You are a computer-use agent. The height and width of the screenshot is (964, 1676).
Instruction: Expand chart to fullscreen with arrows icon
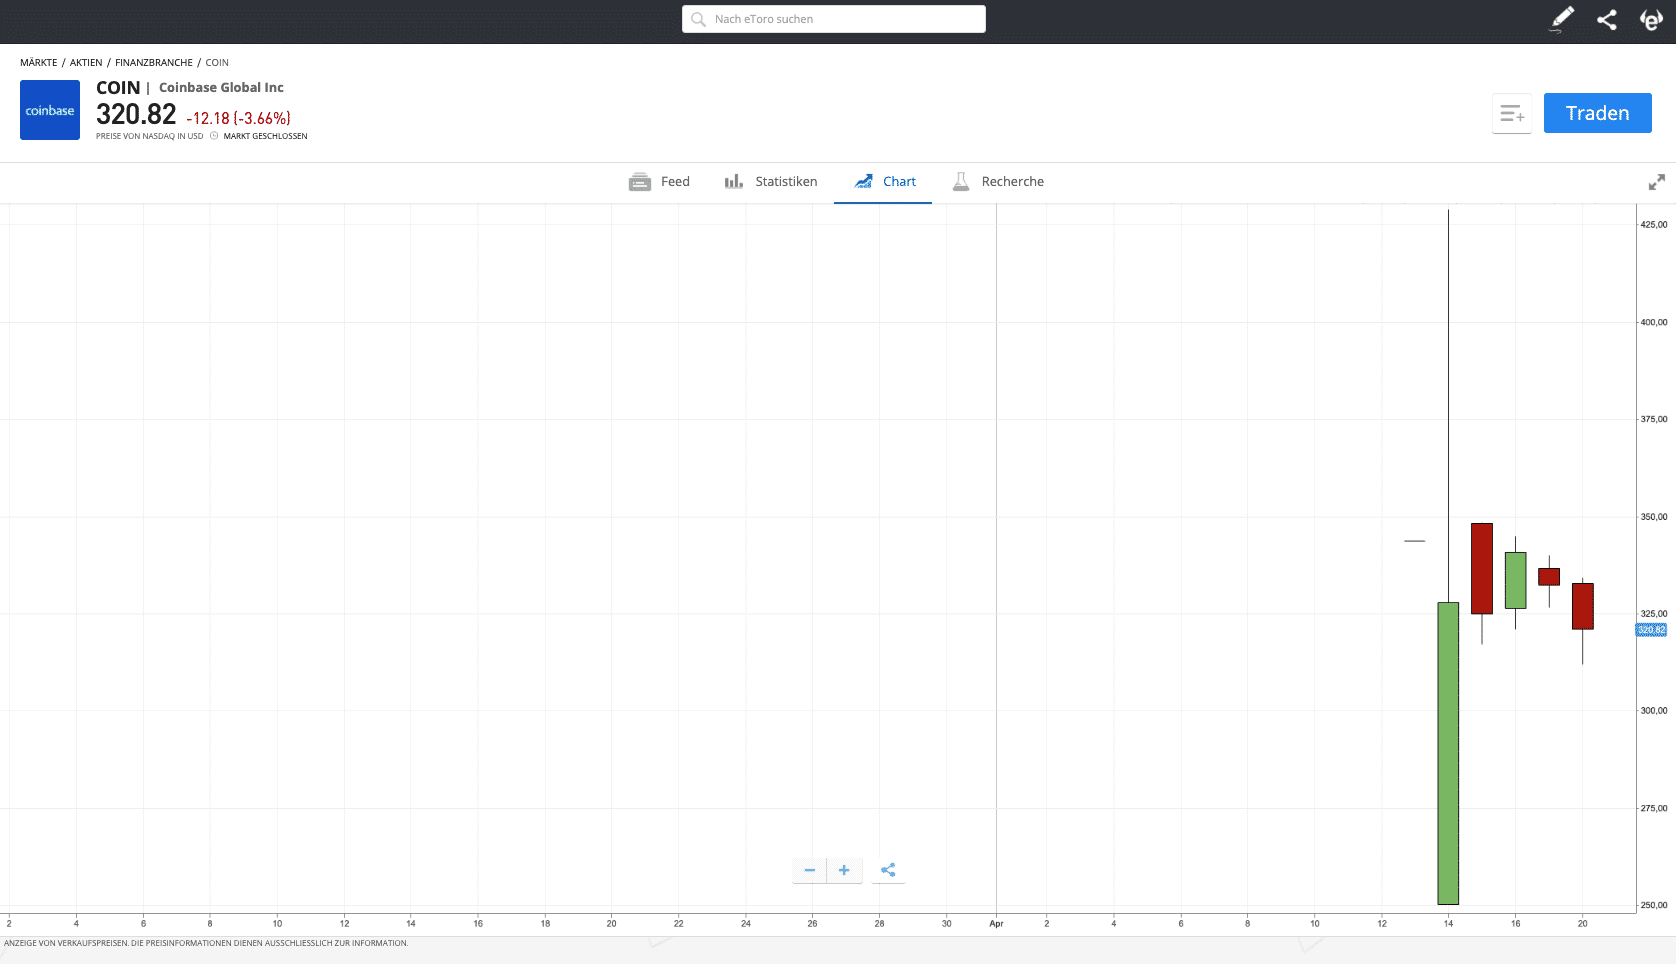pyautogui.click(x=1657, y=182)
